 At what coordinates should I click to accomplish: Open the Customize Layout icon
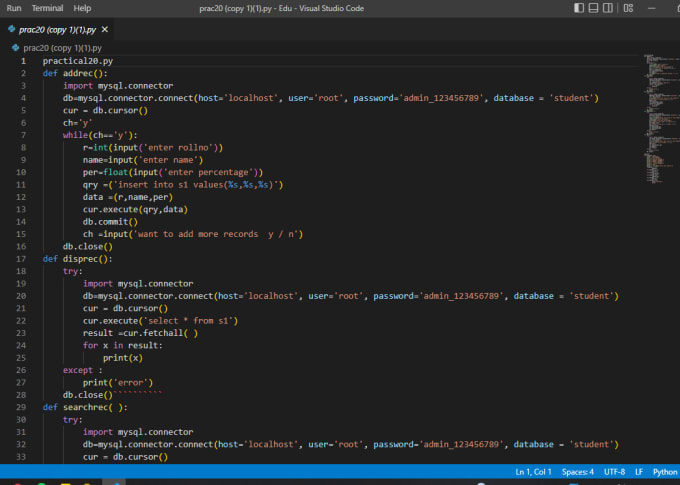point(628,8)
